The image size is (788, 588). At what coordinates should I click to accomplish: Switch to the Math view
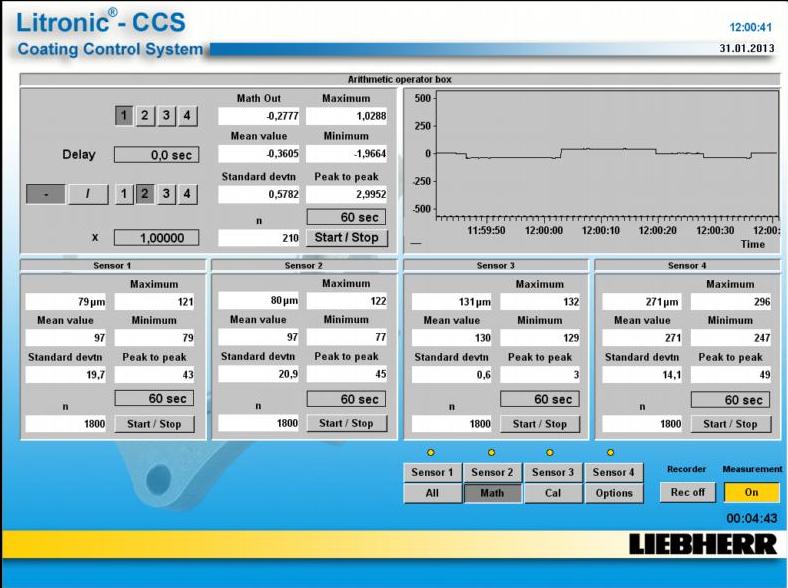point(492,493)
